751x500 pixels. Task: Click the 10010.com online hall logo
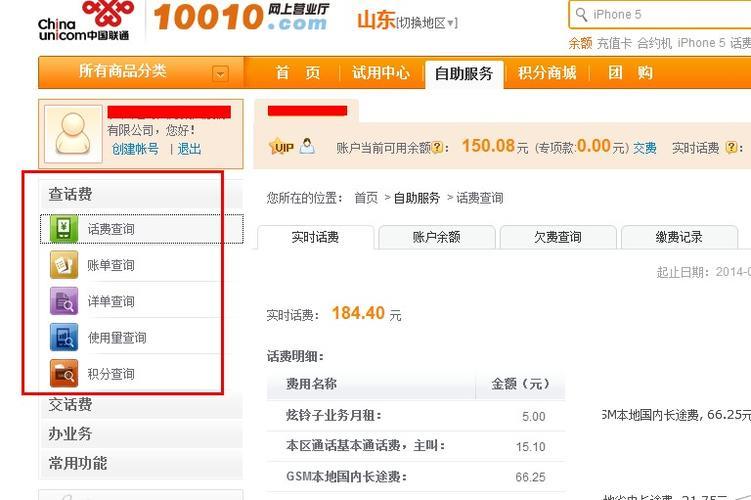(x=241, y=16)
